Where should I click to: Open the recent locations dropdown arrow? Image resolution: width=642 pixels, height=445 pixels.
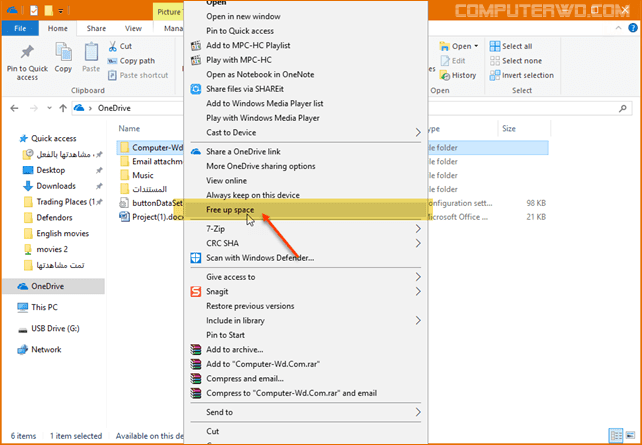pyautogui.click(x=50, y=108)
